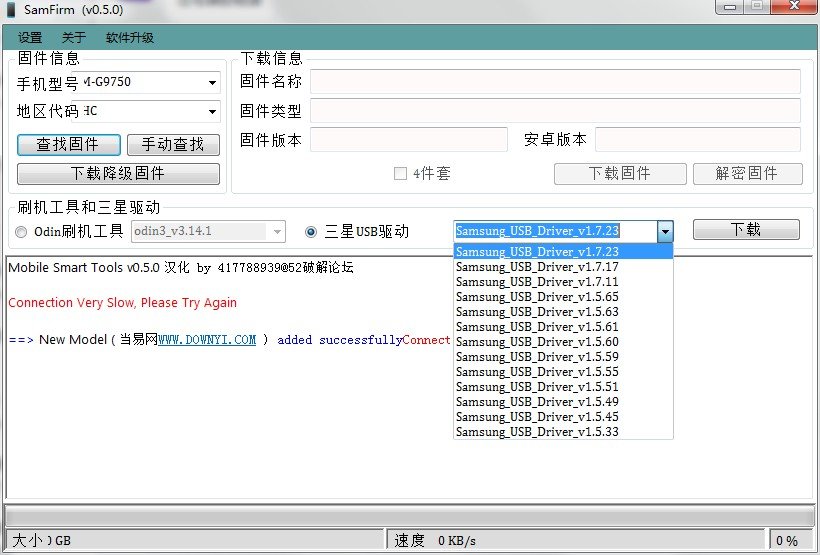Choose Samsung_USB_Driver_v1.5.65 from the list

coord(537,297)
